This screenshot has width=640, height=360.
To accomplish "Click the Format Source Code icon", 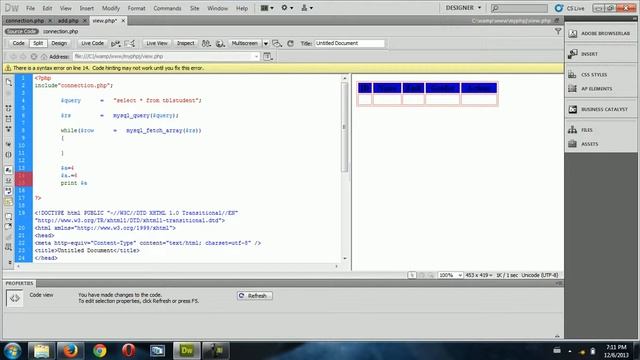I will tap(9, 247).
